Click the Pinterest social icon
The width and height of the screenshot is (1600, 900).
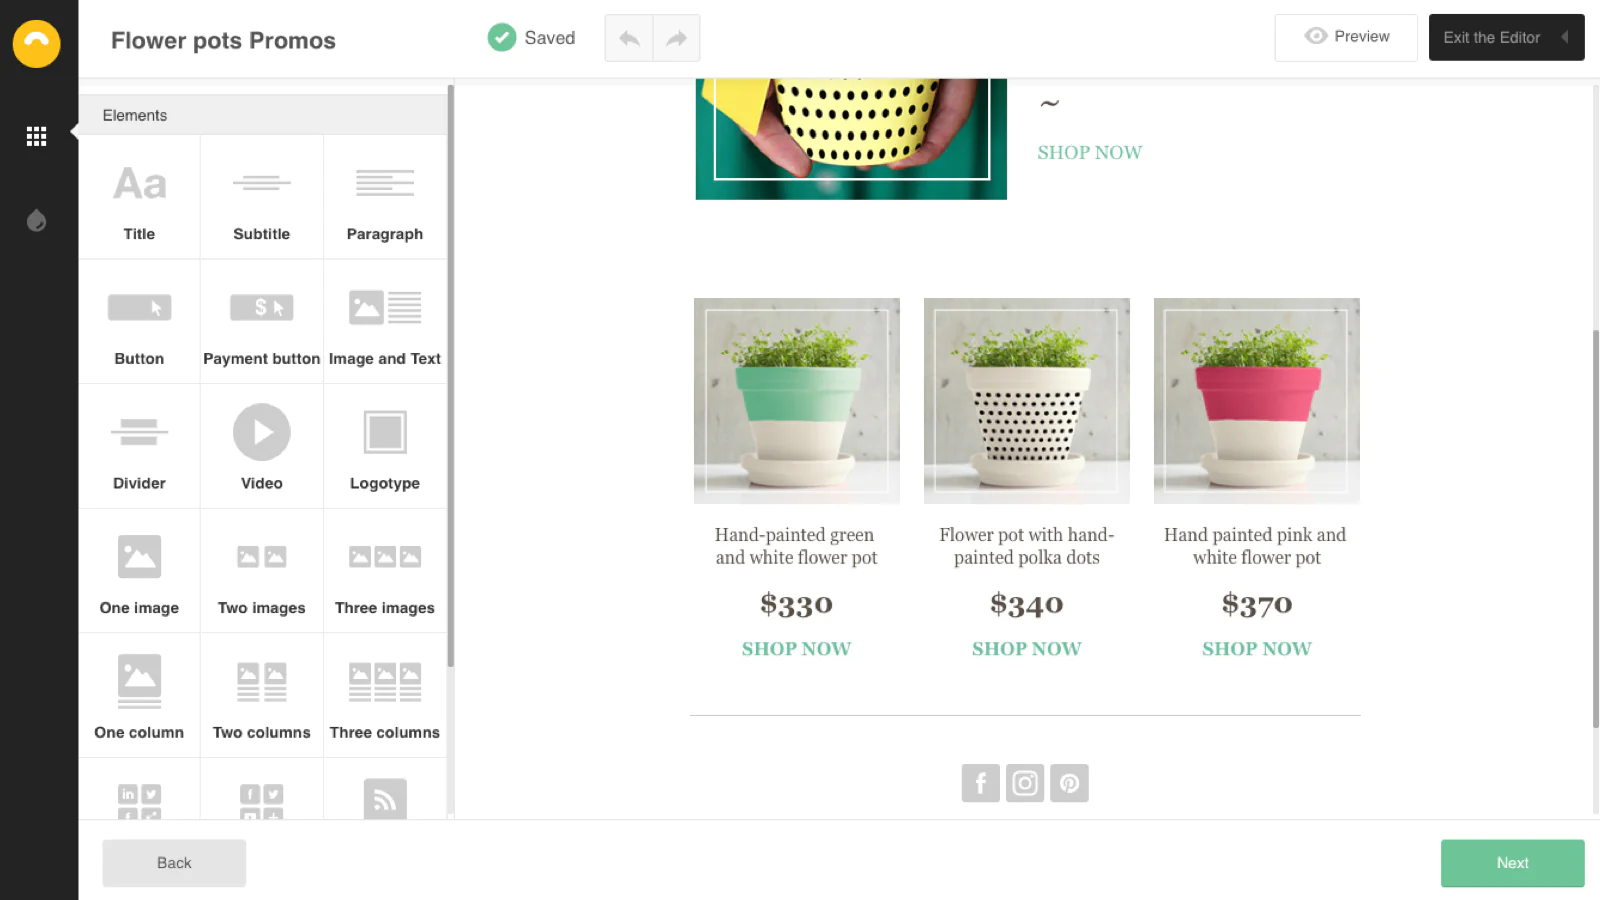pos(1069,783)
